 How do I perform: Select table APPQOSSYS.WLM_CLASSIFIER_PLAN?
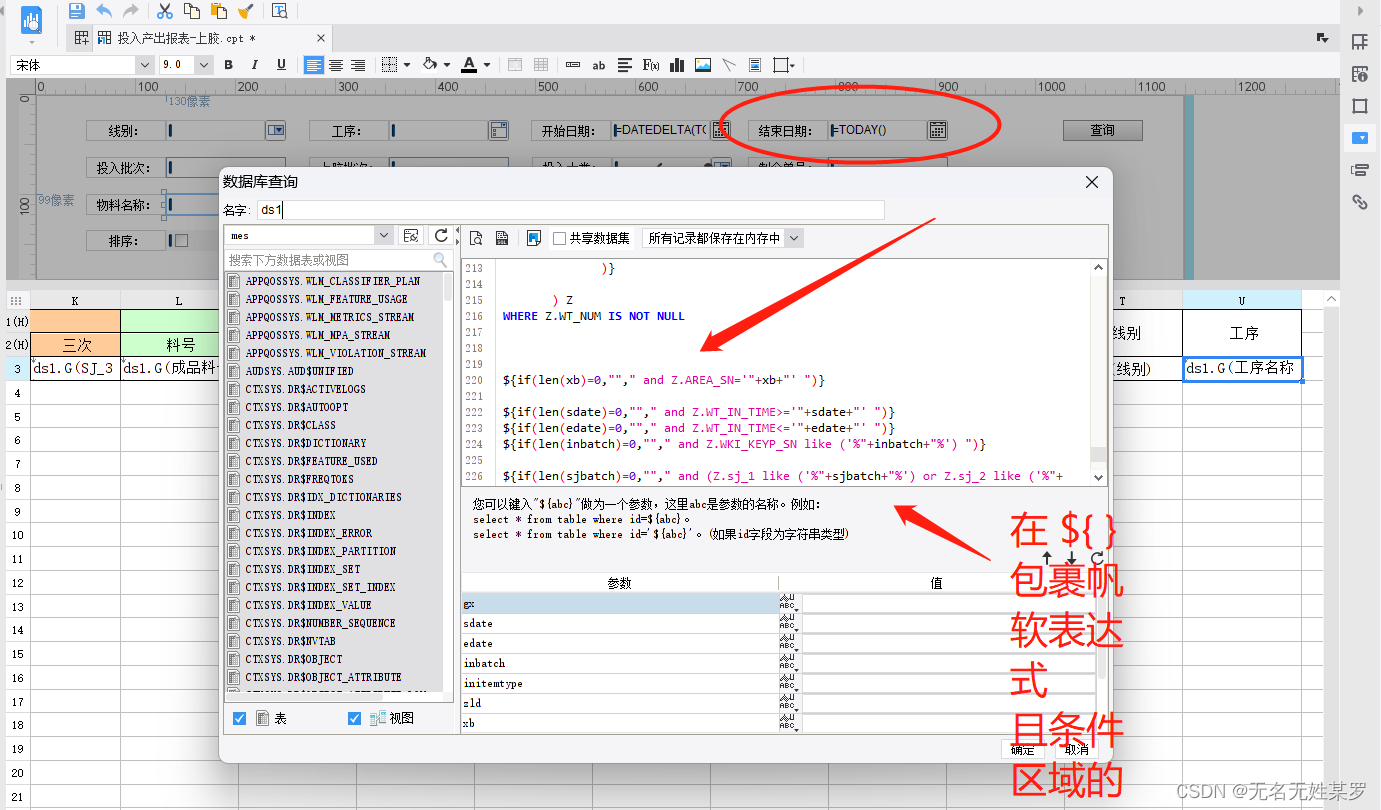[x=333, y=281]
